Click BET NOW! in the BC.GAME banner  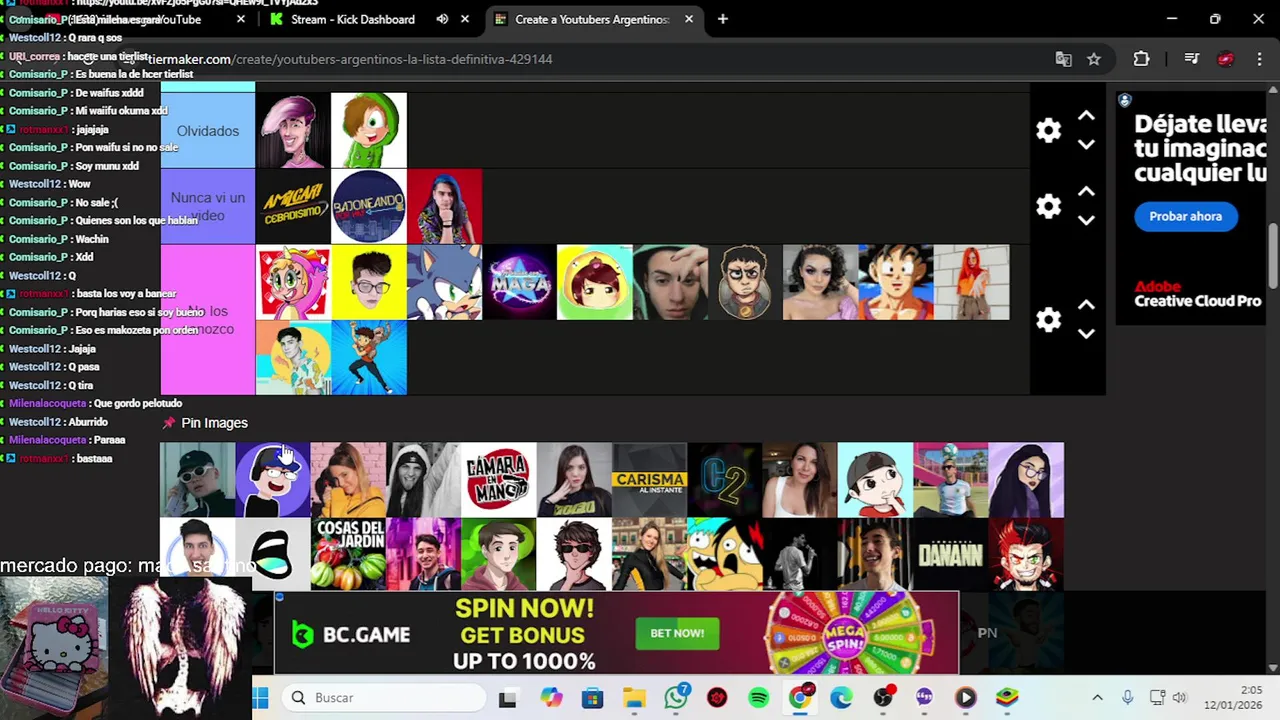point(677,633)
